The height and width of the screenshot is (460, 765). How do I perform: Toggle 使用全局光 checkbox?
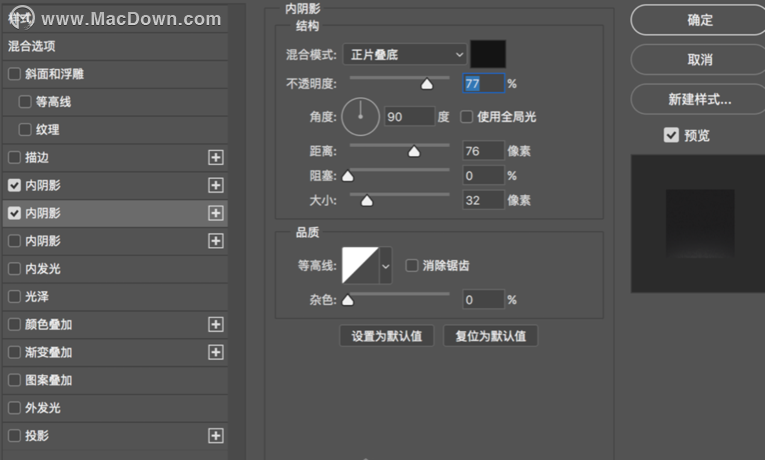click(x=466, y=117)
